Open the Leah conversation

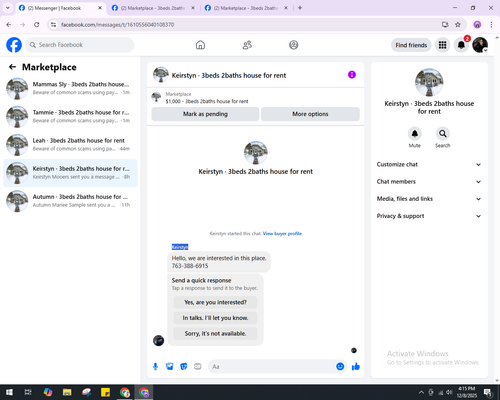point(70,144)
